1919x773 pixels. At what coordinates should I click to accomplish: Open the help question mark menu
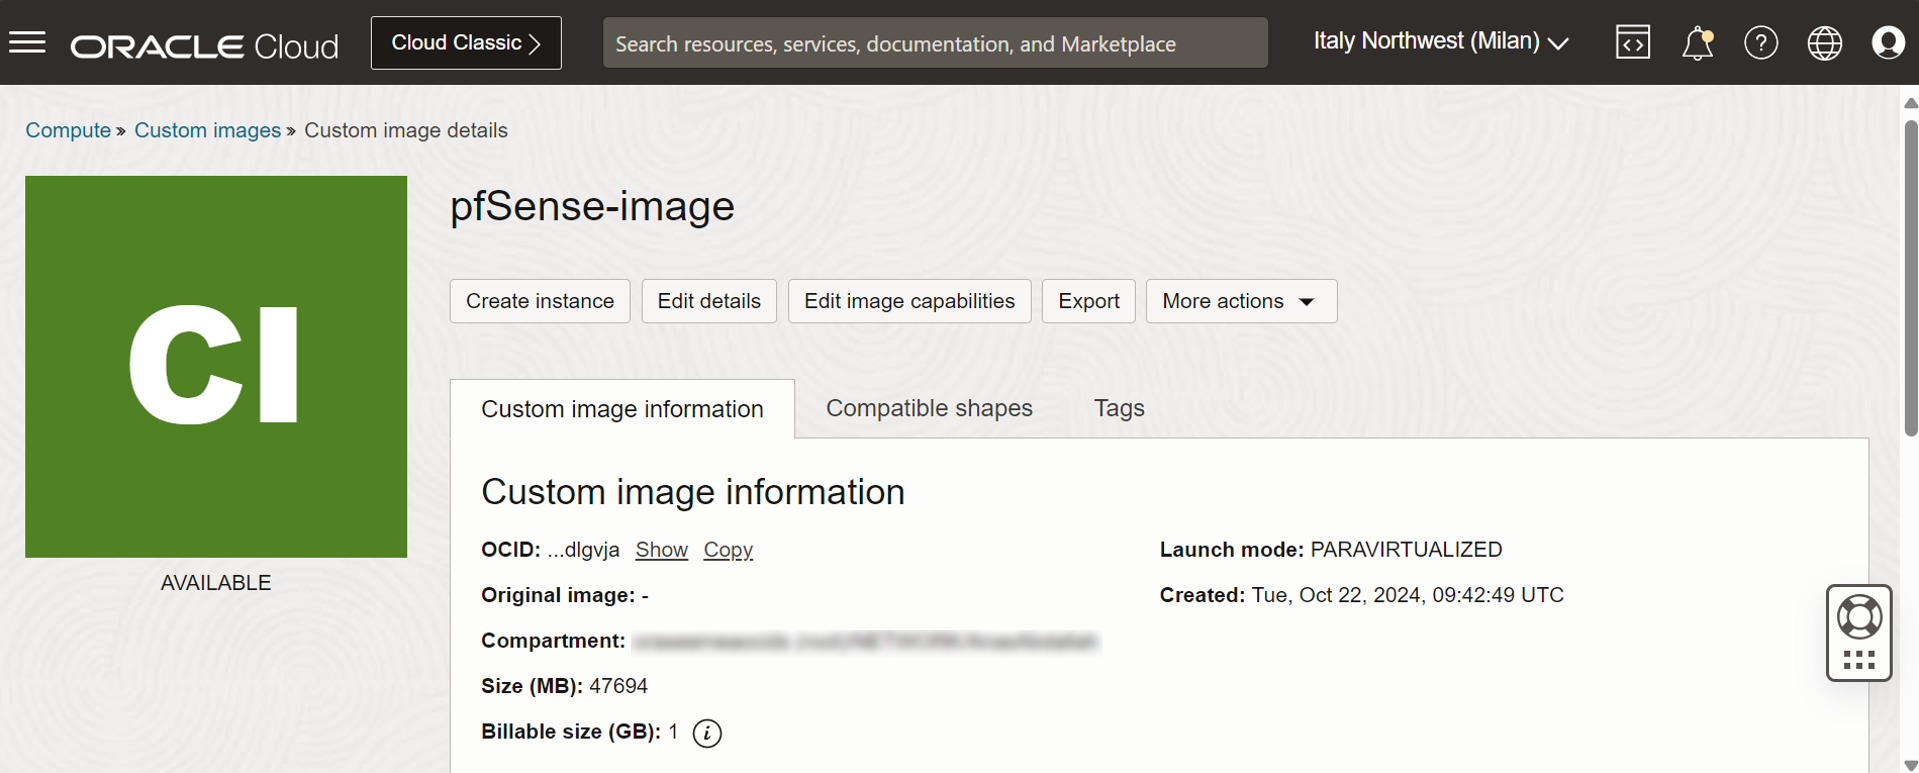tap(1760, 43)
